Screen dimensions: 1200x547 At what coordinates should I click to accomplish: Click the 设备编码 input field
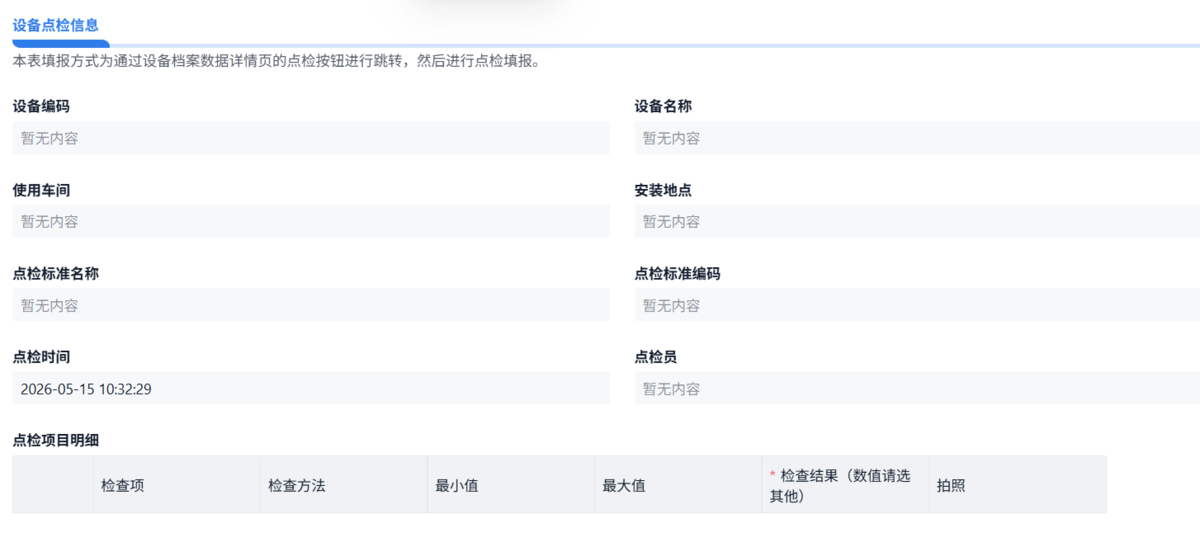(x=311, y=138)
